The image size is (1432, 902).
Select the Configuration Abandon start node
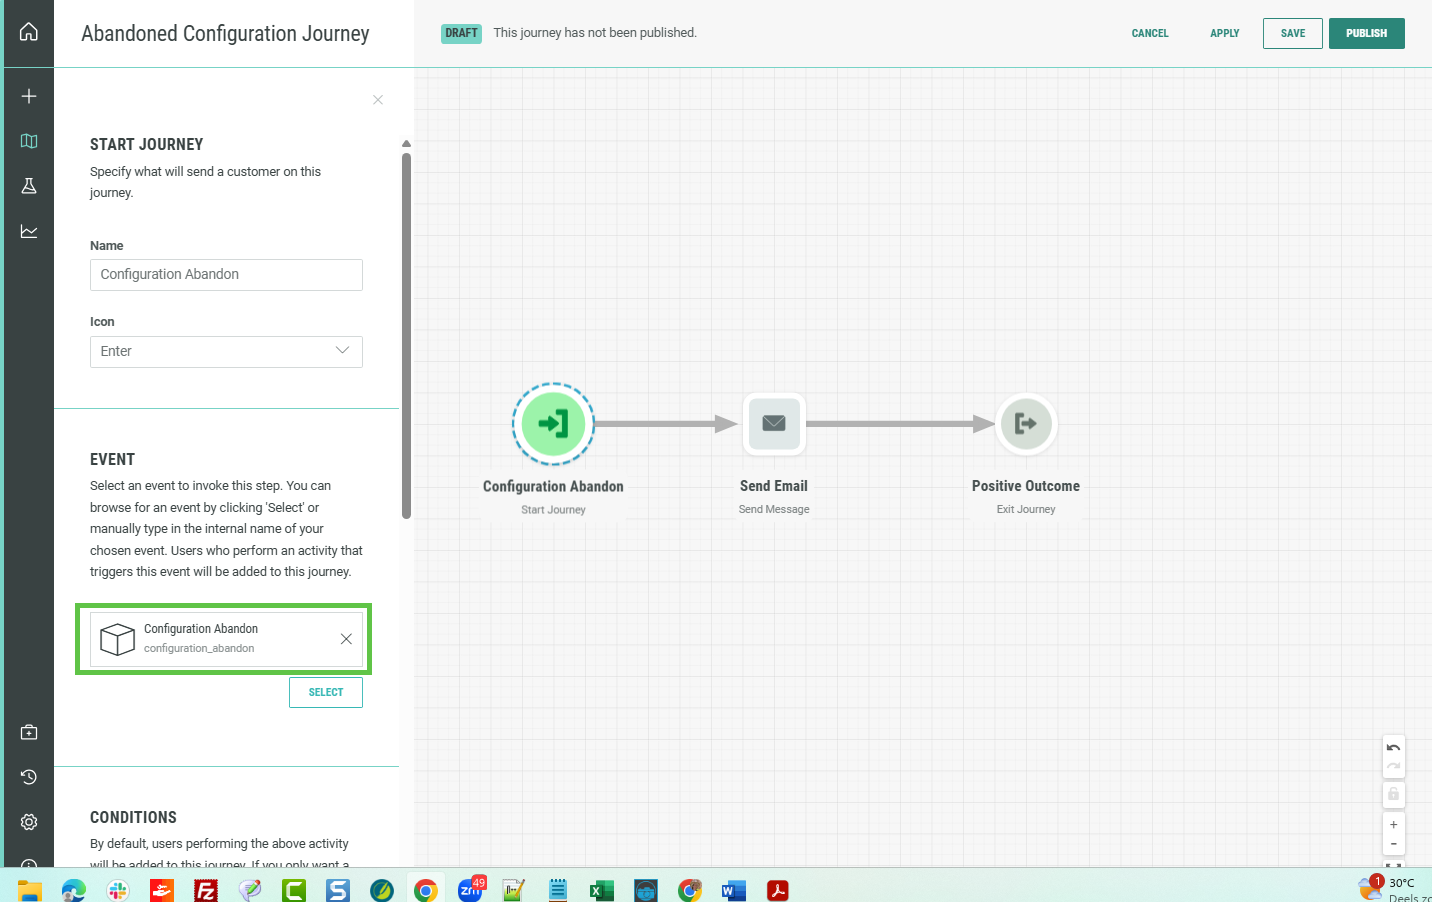click(553, 424)
